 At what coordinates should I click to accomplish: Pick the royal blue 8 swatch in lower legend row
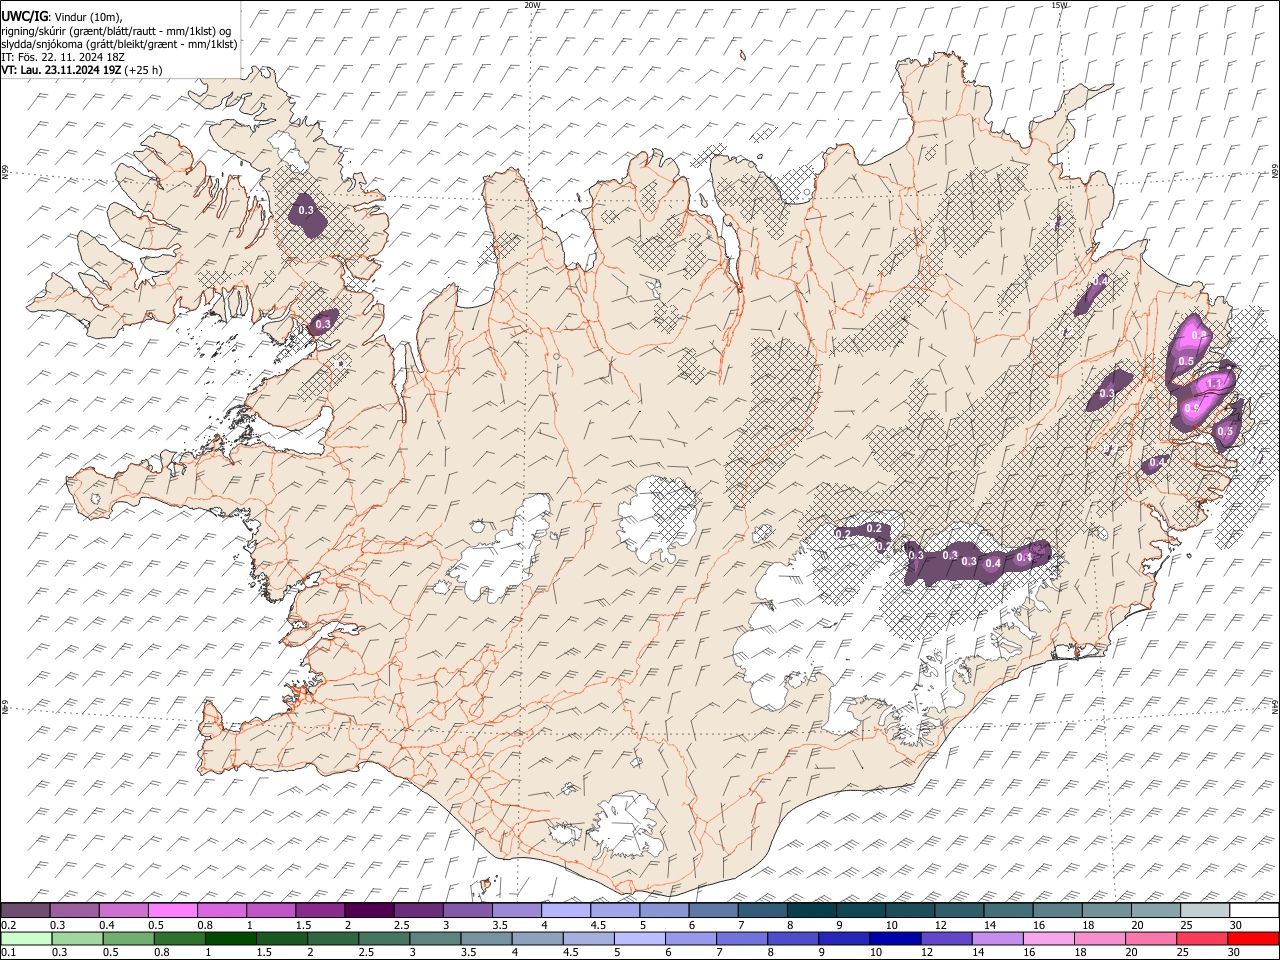point(792,938)
